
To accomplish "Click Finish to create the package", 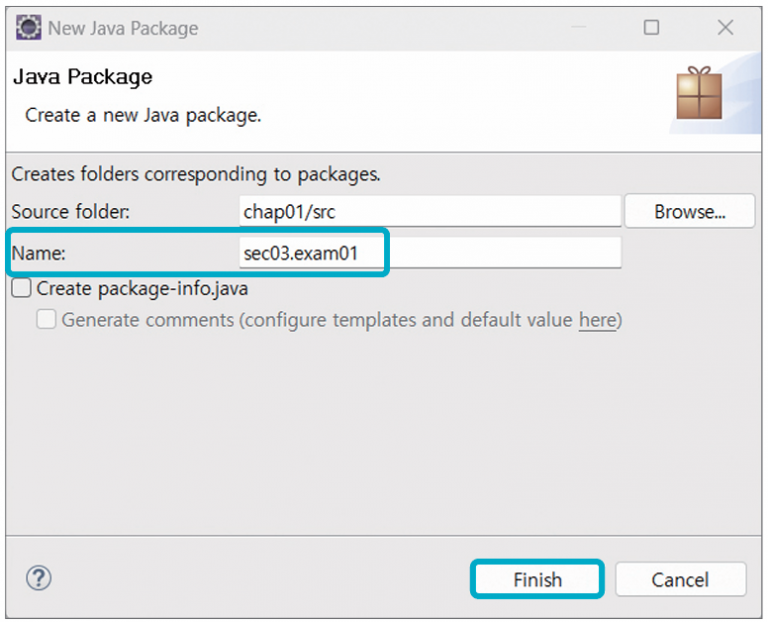I will click(537, 579).
